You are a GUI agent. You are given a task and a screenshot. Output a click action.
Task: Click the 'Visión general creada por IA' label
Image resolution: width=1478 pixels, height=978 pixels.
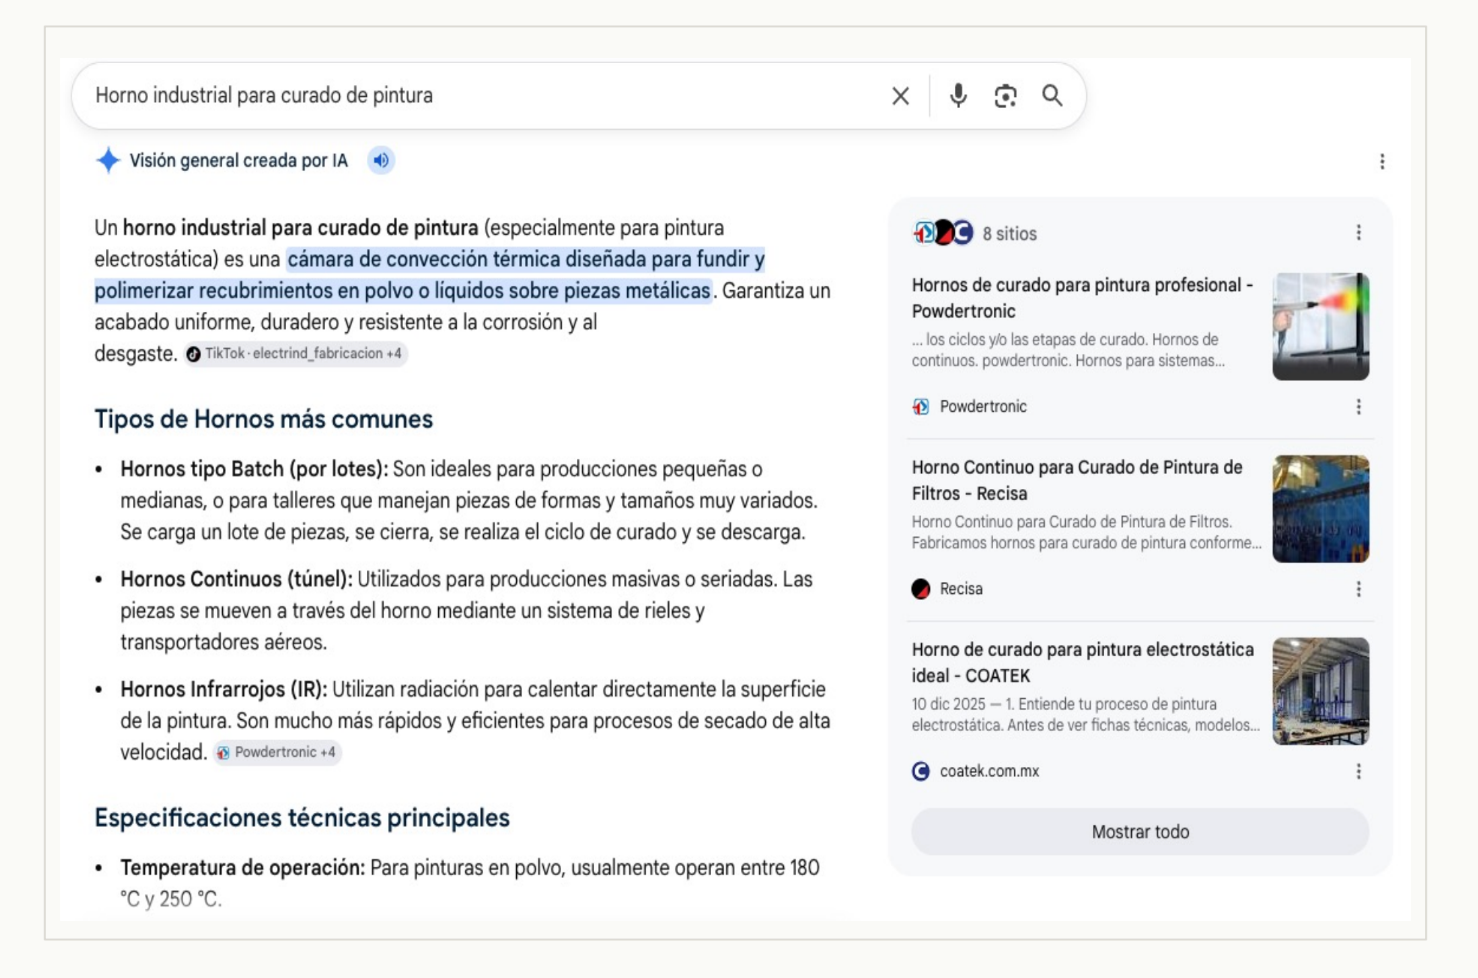[239, 161]
